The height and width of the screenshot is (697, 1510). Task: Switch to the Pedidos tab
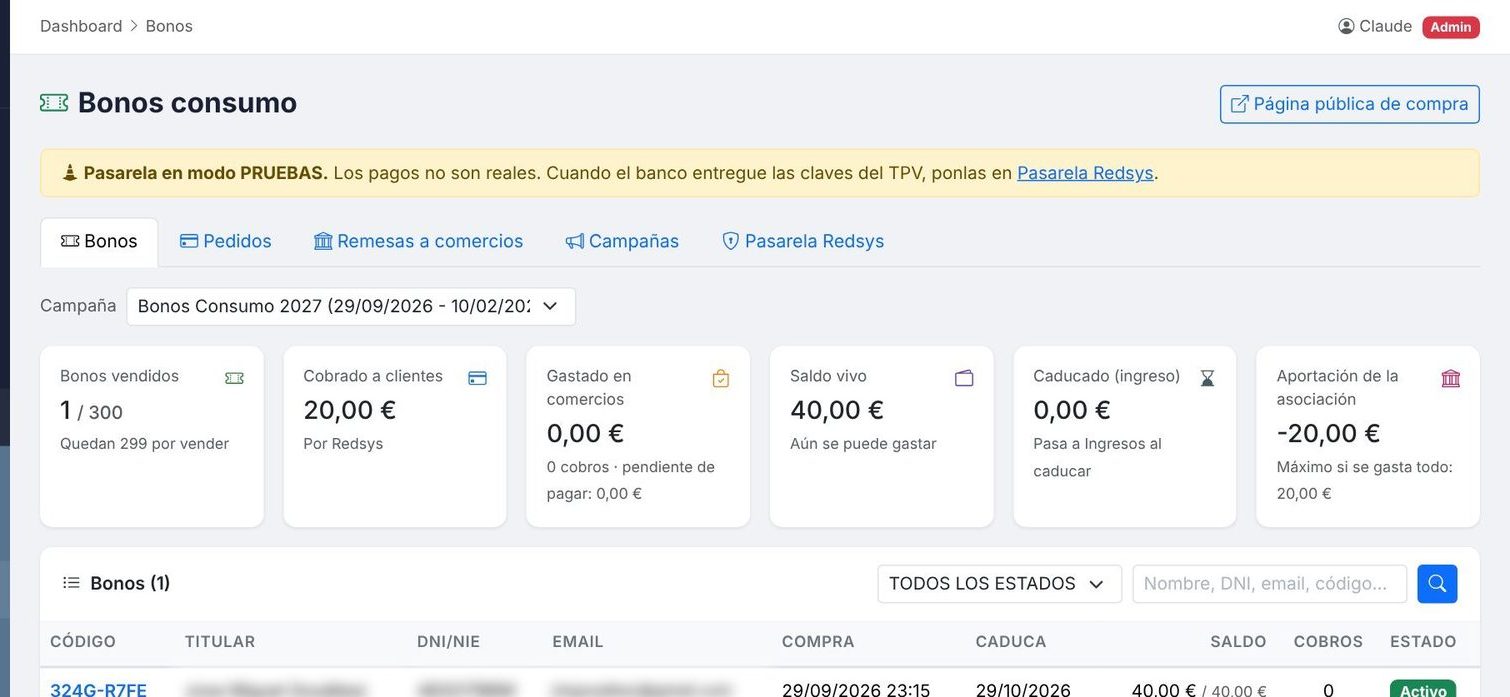click(x=226, y=242)
